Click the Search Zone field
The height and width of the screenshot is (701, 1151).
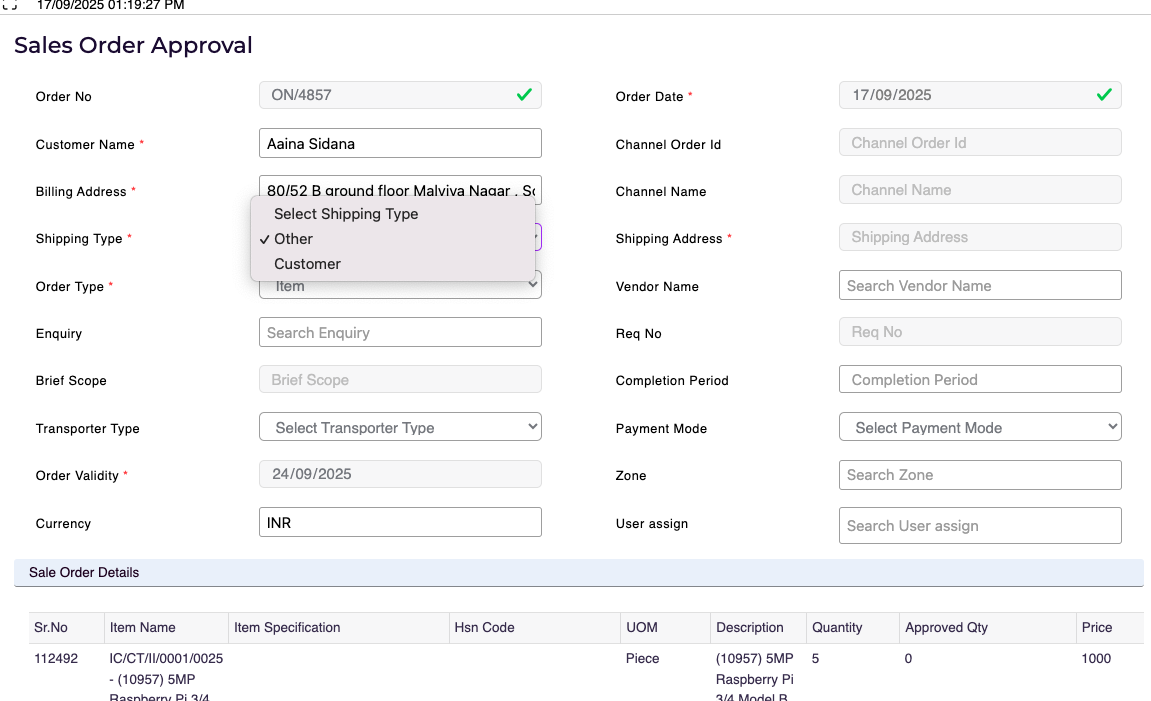[x=980, y=474]
